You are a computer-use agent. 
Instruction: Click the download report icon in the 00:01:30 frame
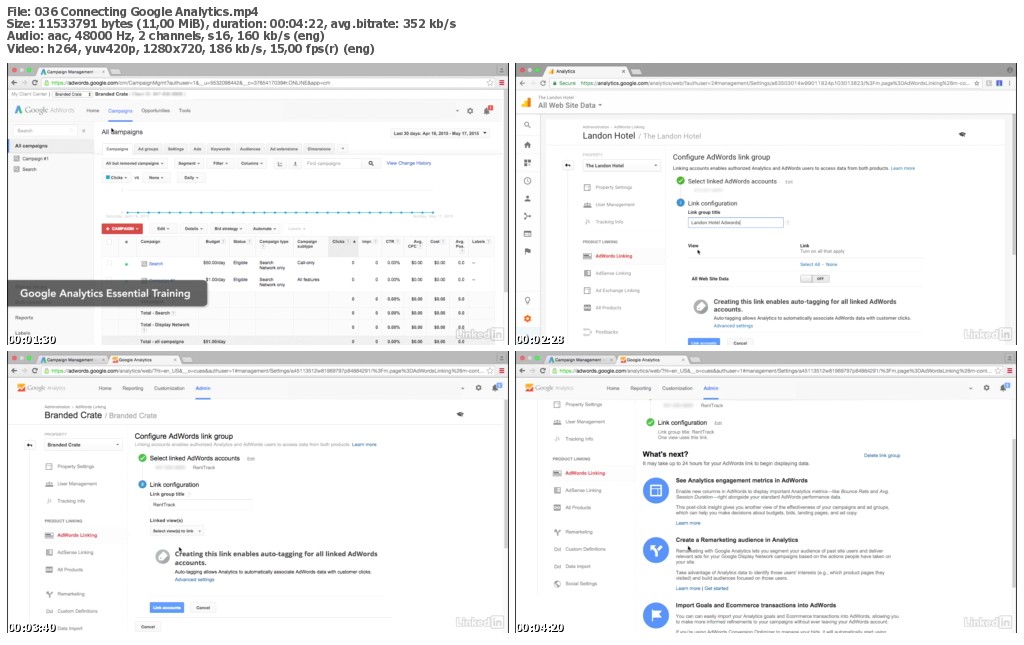coord(295,163)
